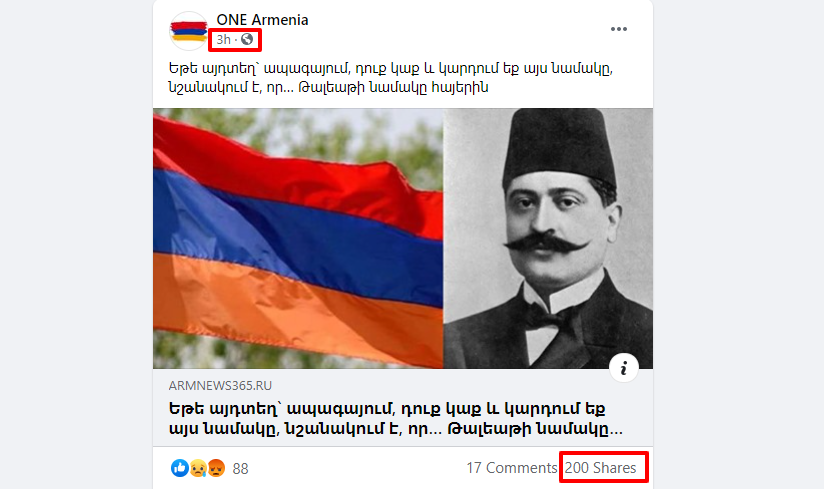
Task: Open the three-dot post options menu
Action: point(619,29)
